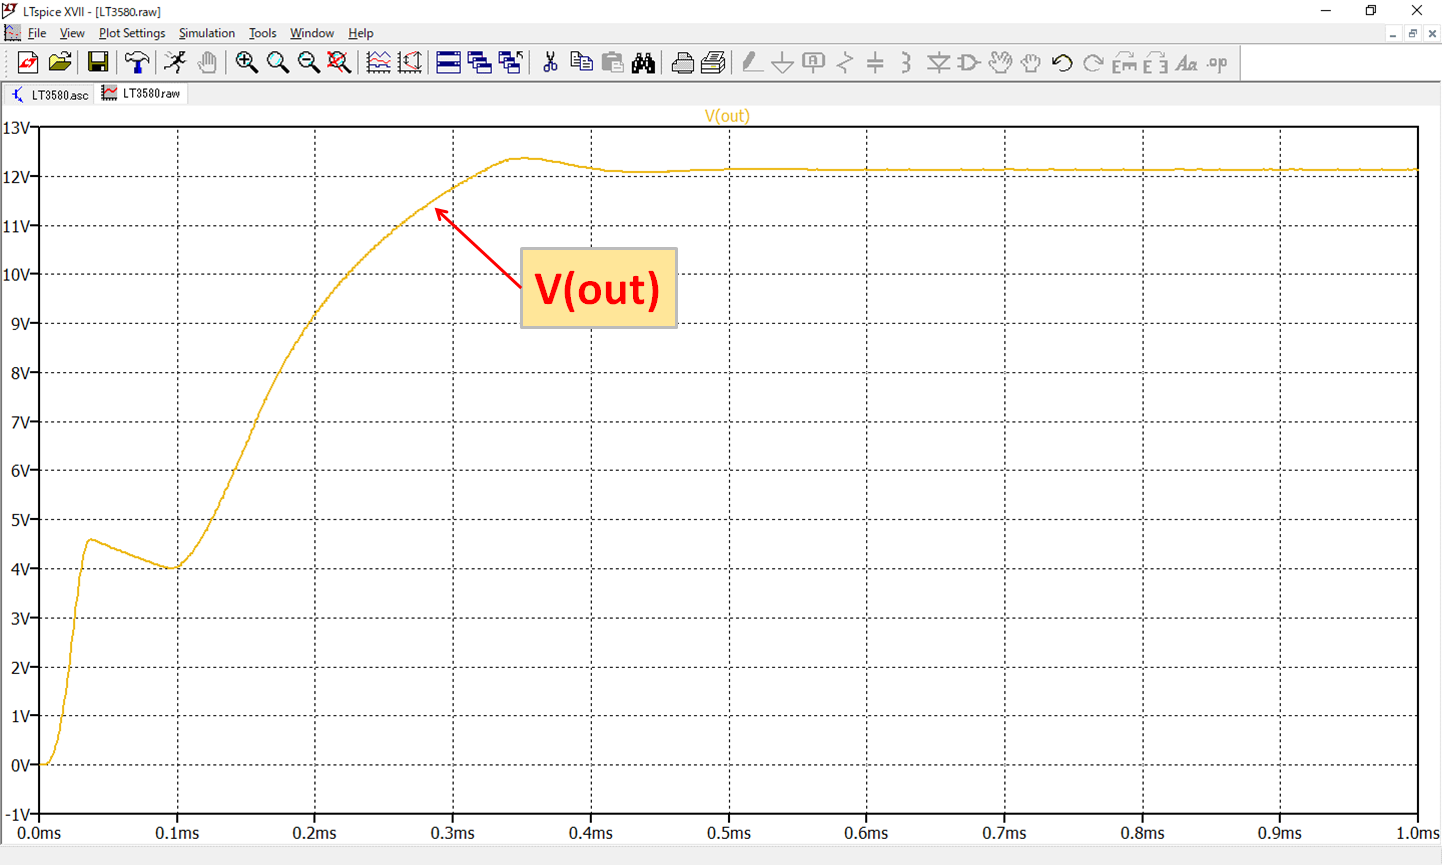Select the Zoom In magnifier tool

pos(246,63)
